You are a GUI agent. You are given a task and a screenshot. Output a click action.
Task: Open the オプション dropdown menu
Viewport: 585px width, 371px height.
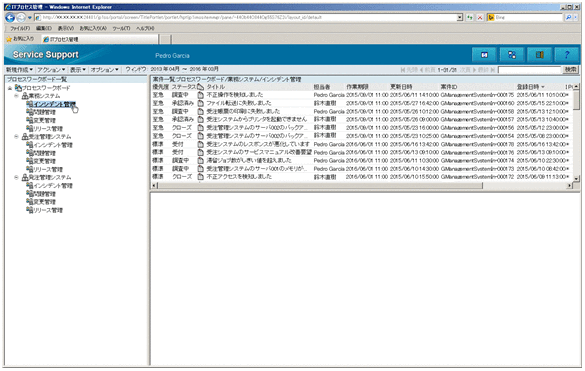point(104,69)
